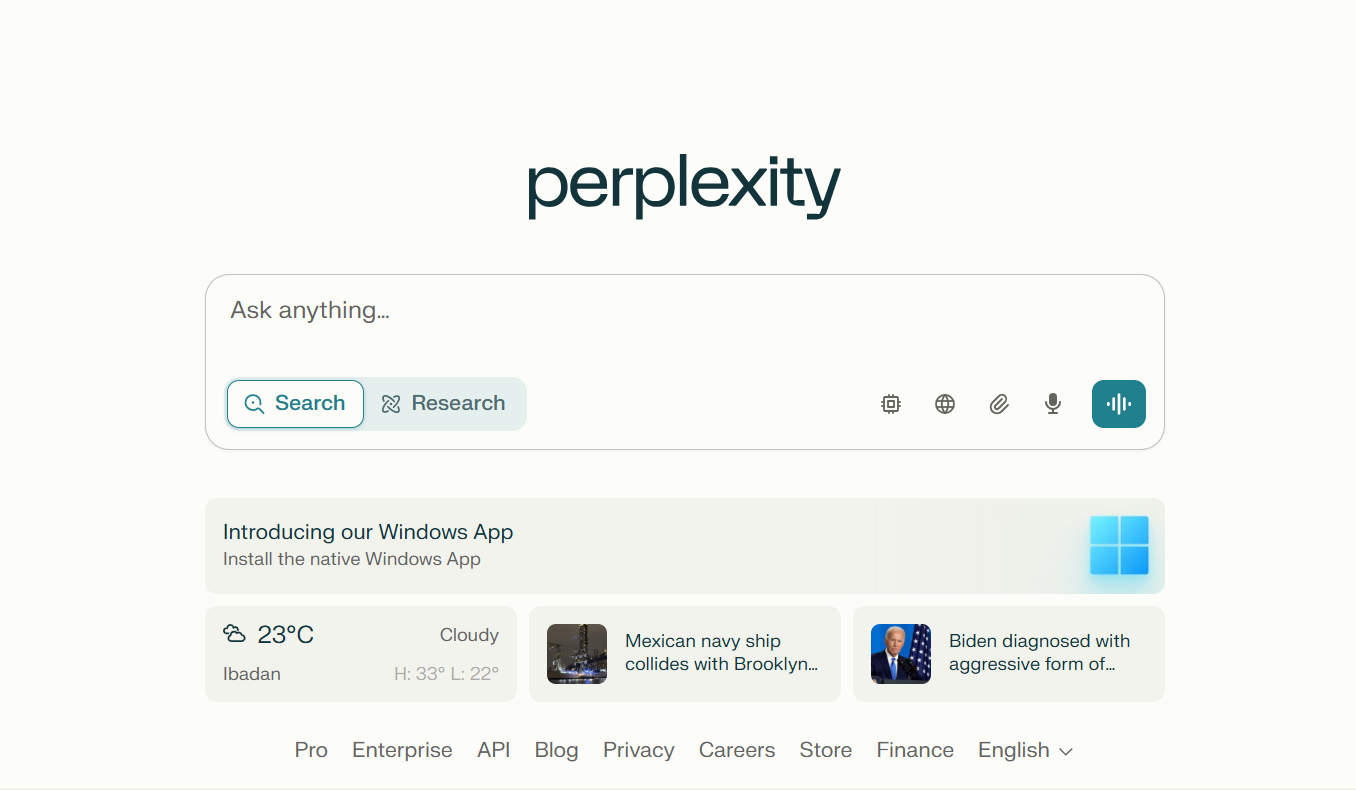Open the Finance section
Screen dimensions: 1356x790
coord(914,750)
